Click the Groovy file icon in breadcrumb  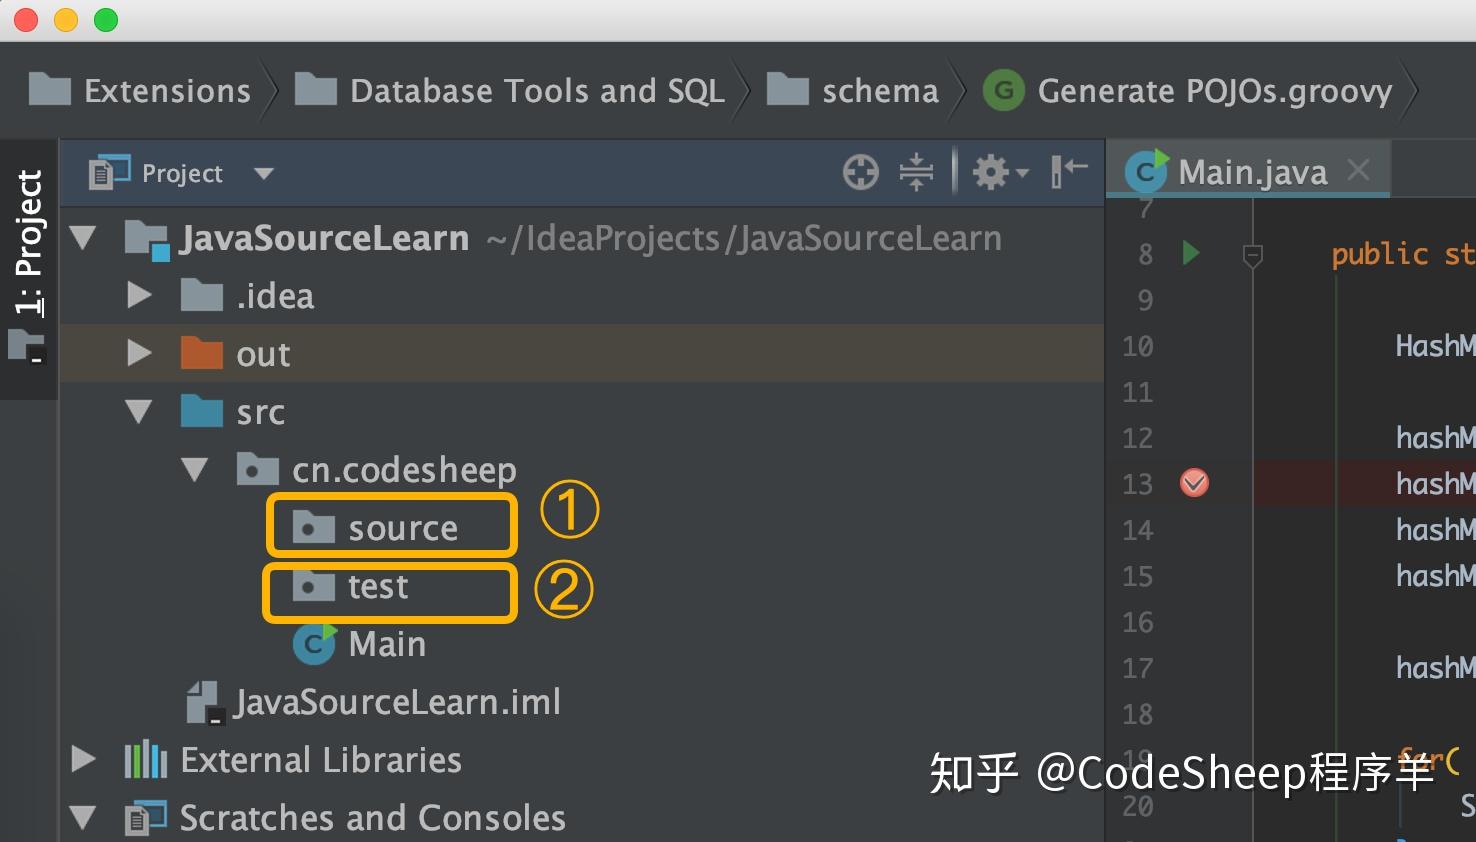(1003, 91)
